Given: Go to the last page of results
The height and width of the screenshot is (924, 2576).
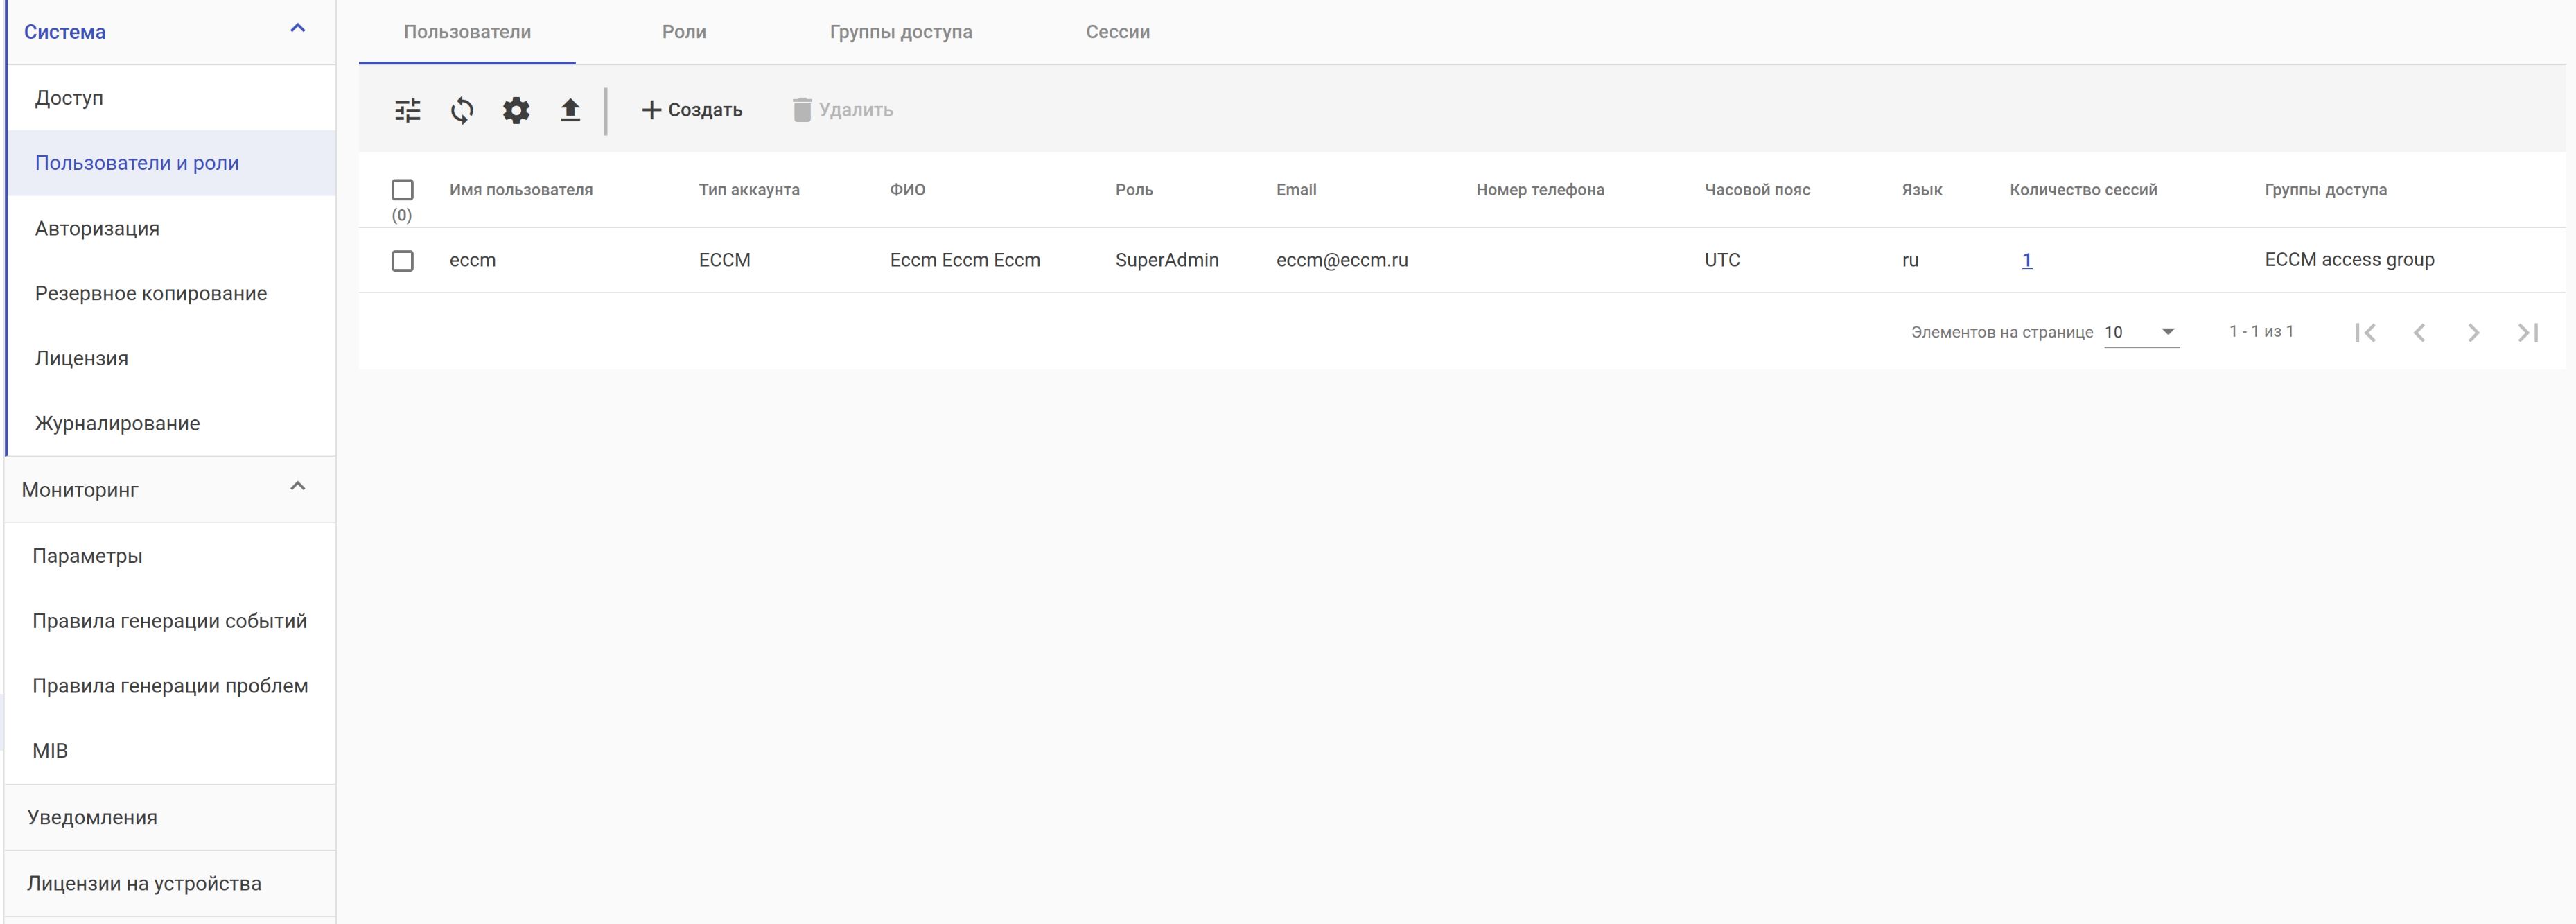Looking at the screenshot, I should pyautogui.click(x=2527, y=332).
